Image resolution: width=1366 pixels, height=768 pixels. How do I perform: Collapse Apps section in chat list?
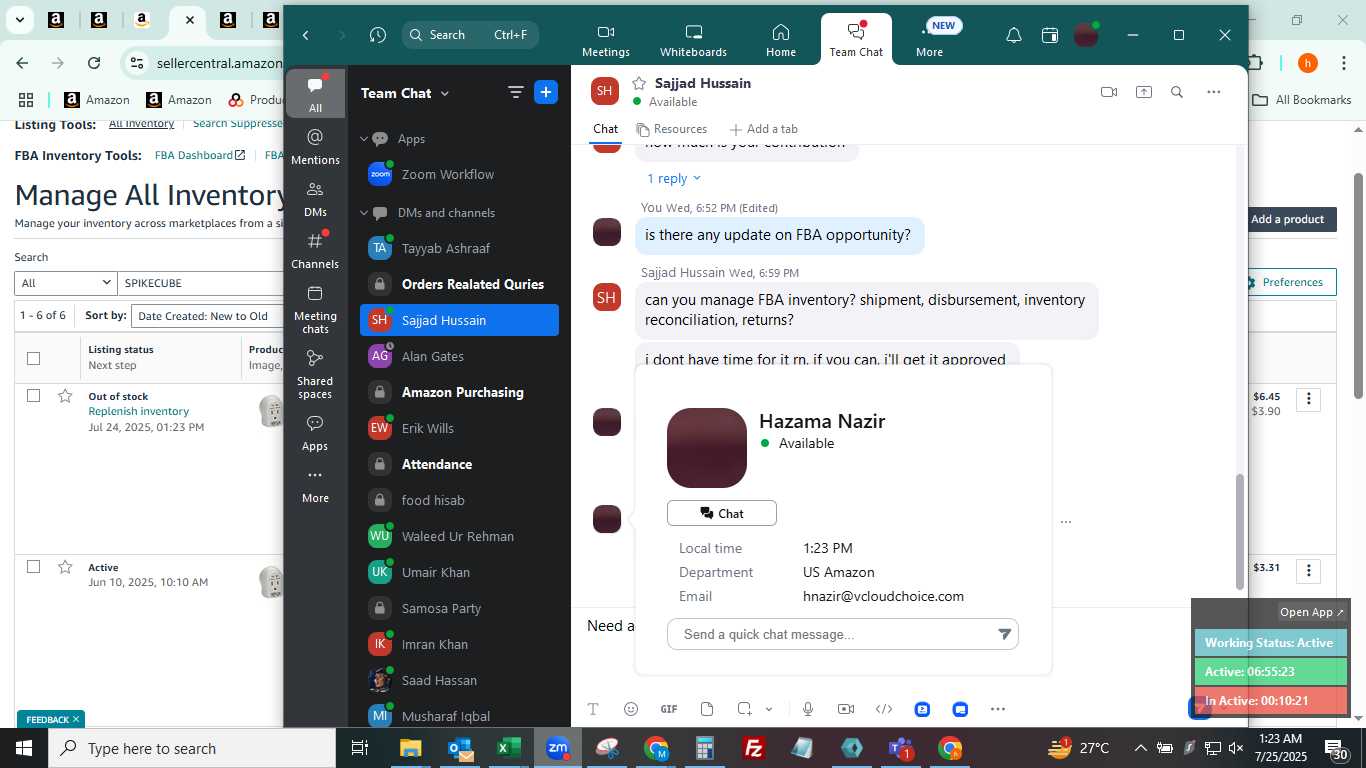click(364, 139)
